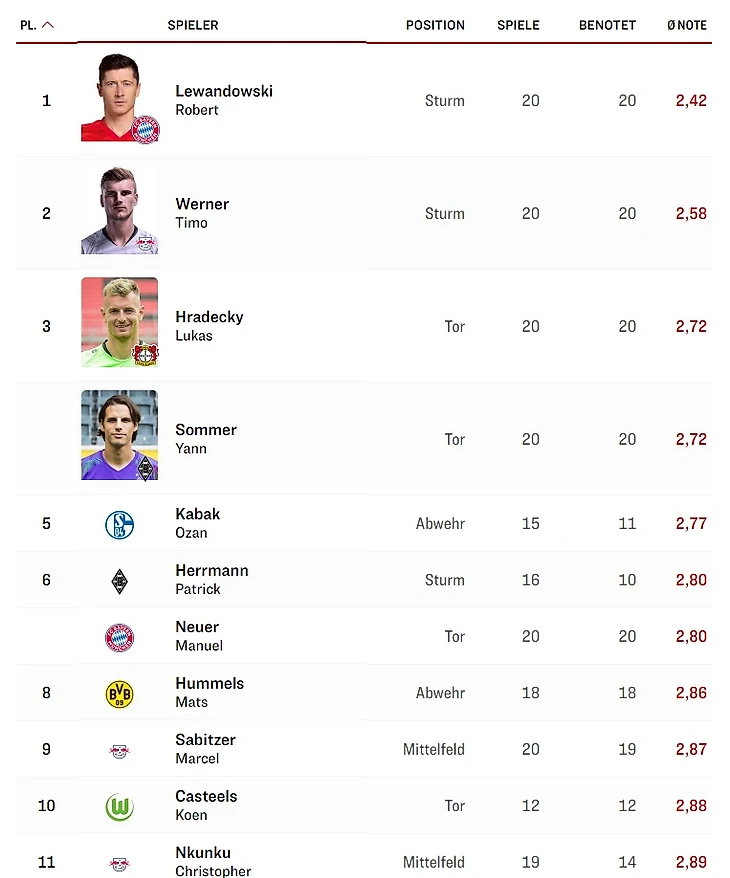Screen dimensions: 730x878
Task: Sort table by POSITION column
Action: (x=435, y=26)
